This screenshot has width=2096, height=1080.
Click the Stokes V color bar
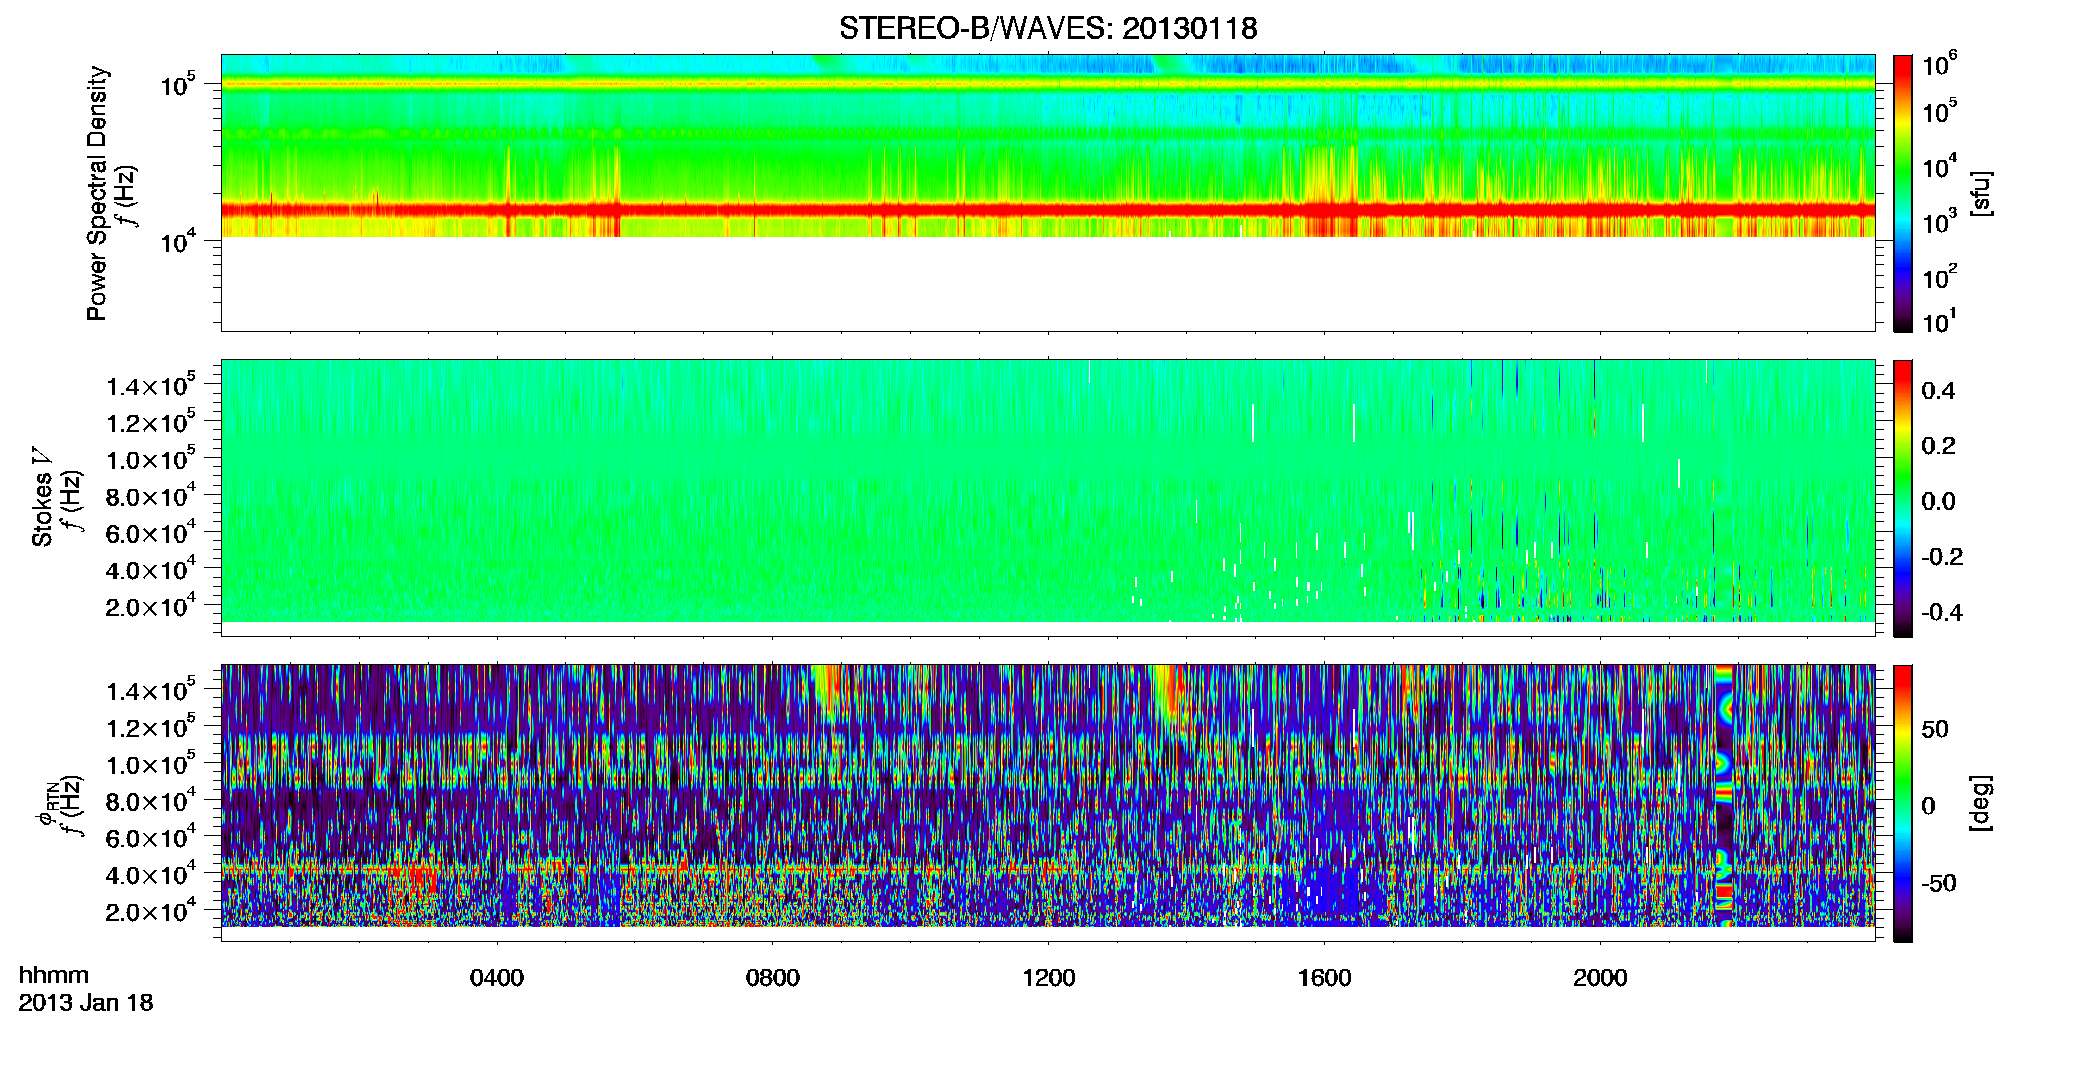(x=1902, y=498)
